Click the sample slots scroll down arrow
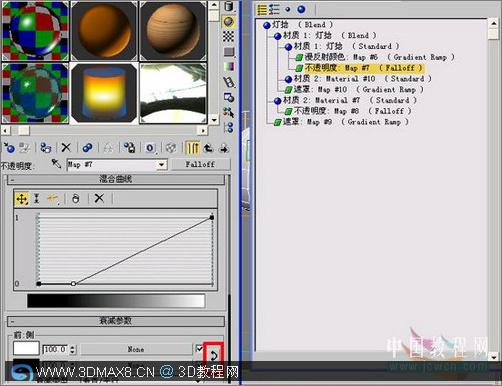Image resolution: width=502 pixels, height=386 pixels. (x=214, y=119)
